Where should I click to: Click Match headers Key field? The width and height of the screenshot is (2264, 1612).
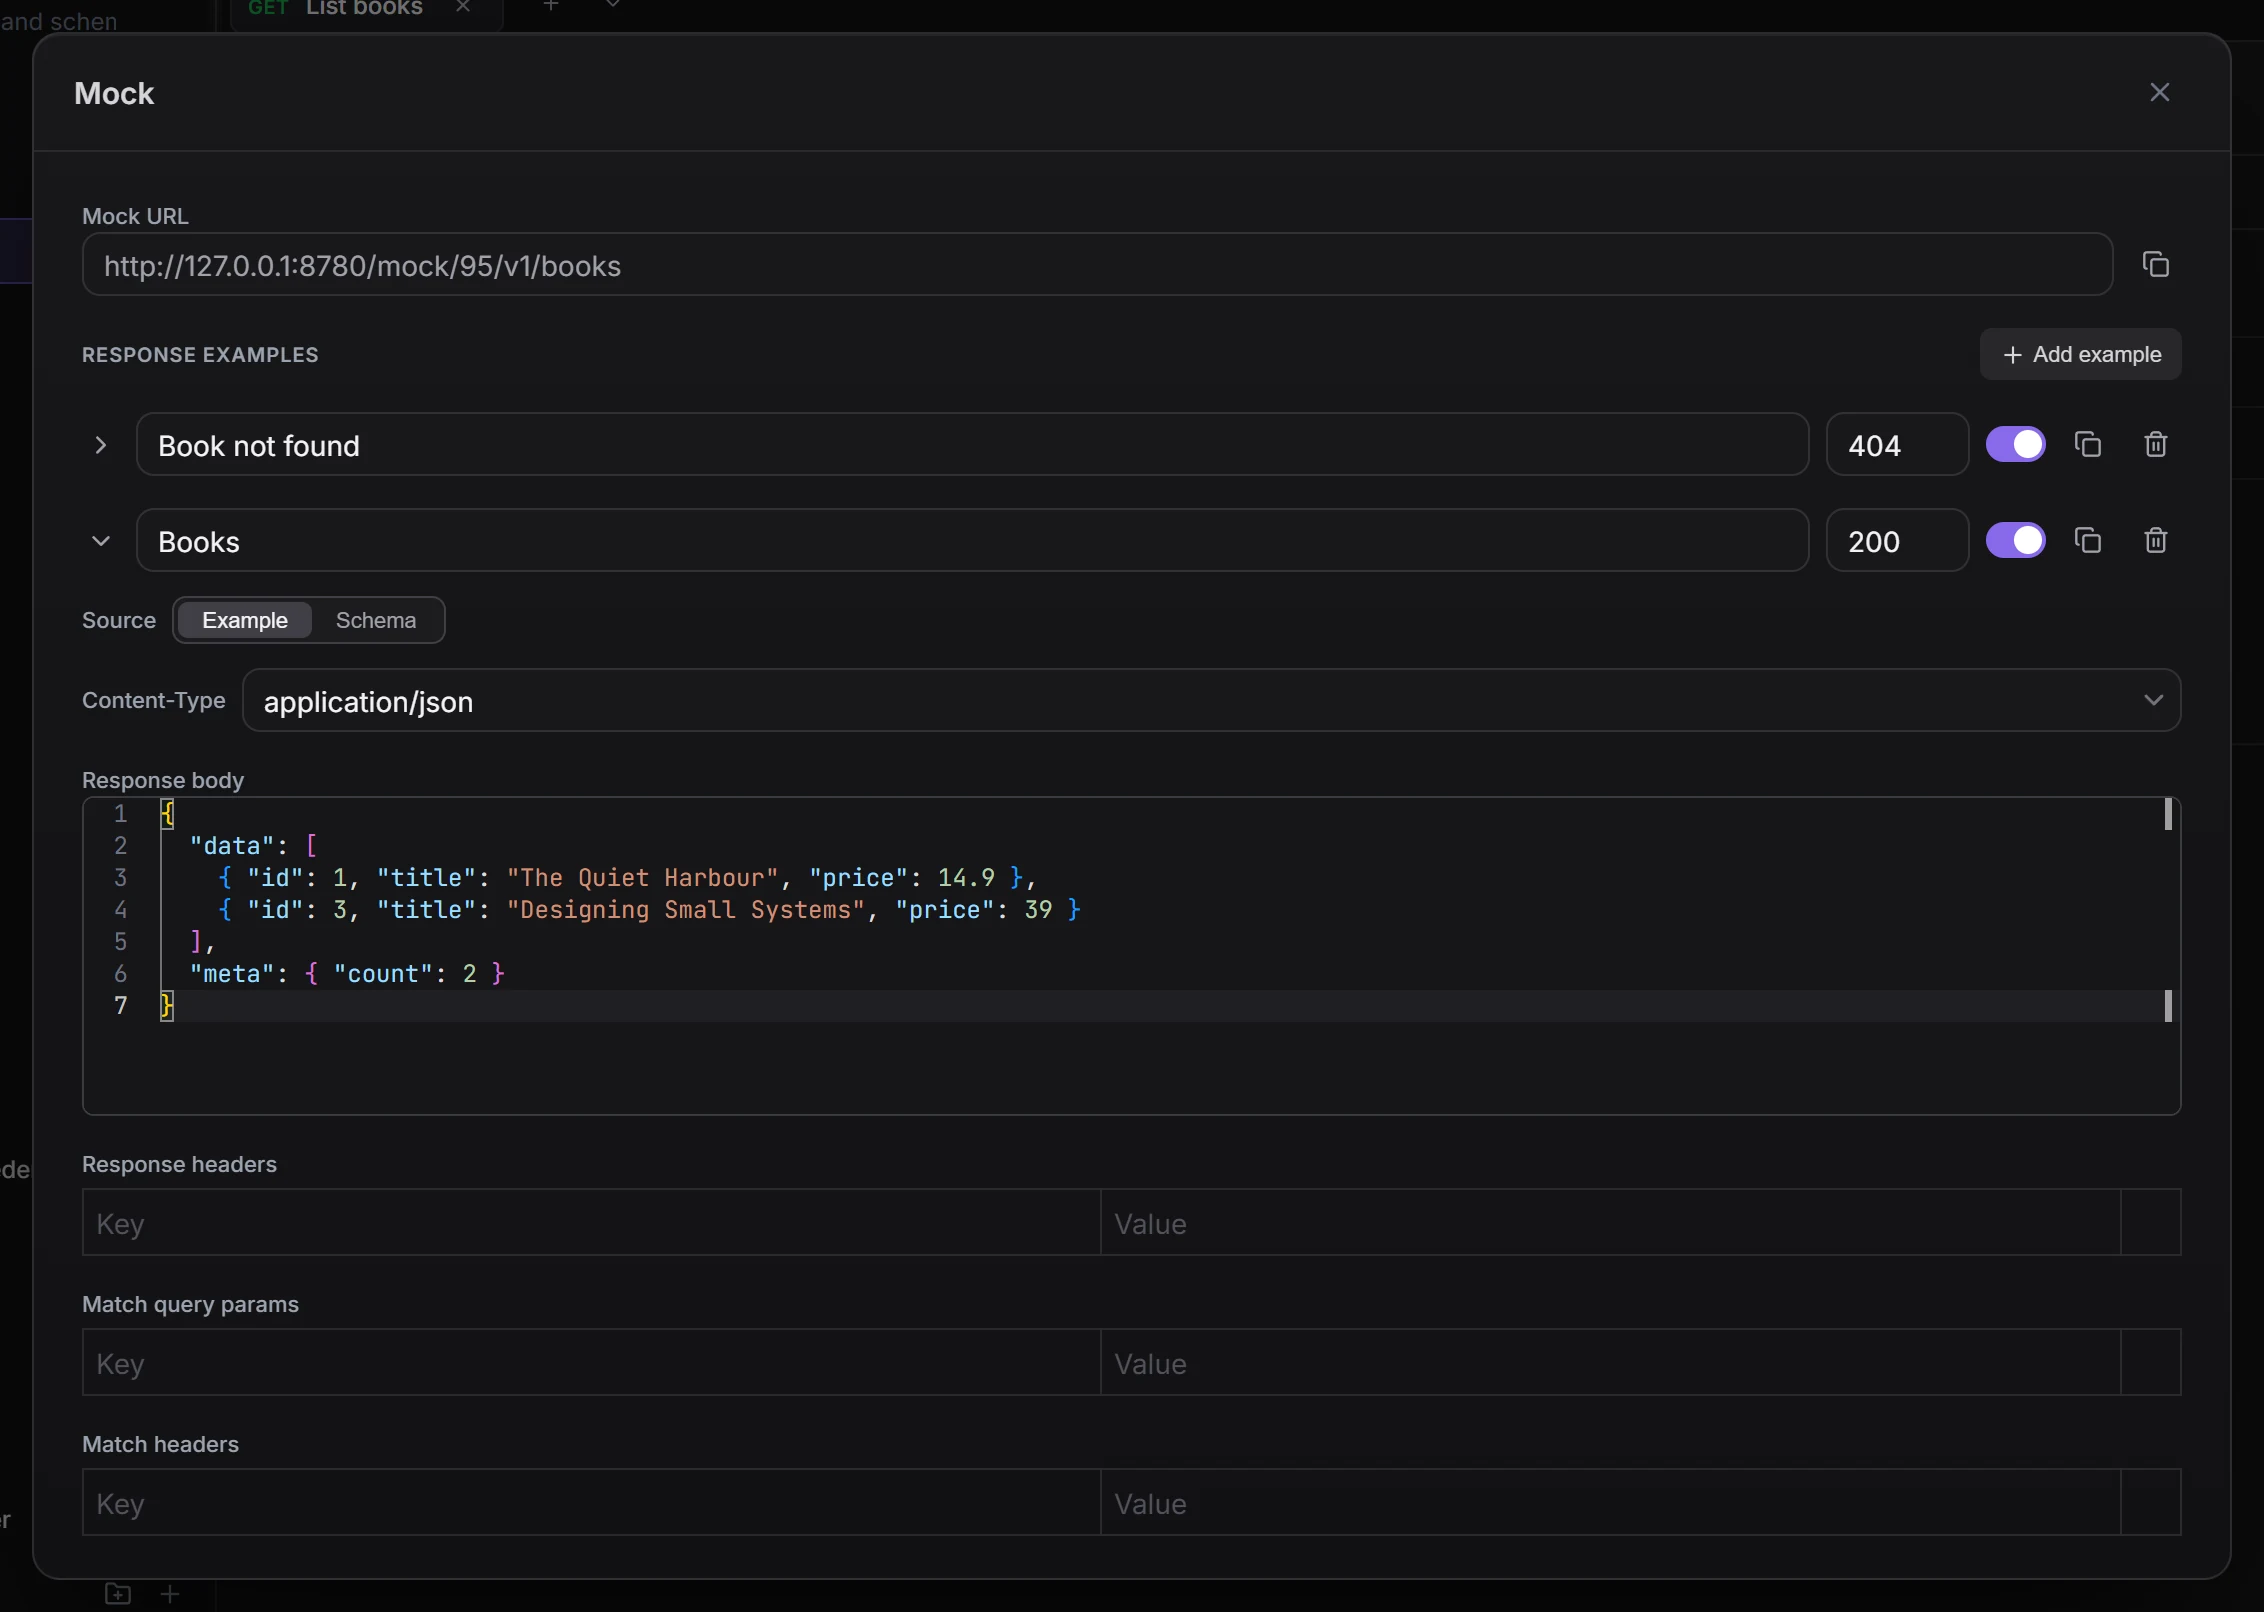click(591, 1503)
